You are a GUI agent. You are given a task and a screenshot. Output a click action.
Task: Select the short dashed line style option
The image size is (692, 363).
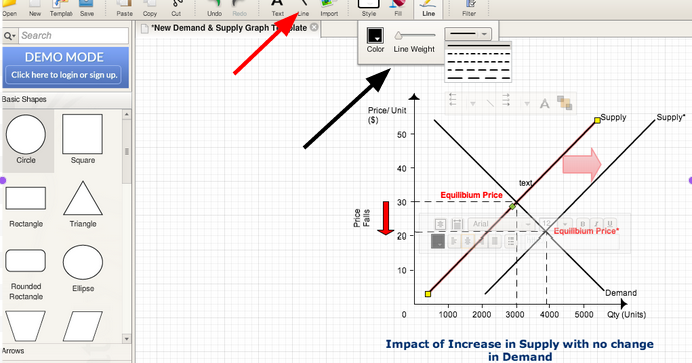(478, 62)
